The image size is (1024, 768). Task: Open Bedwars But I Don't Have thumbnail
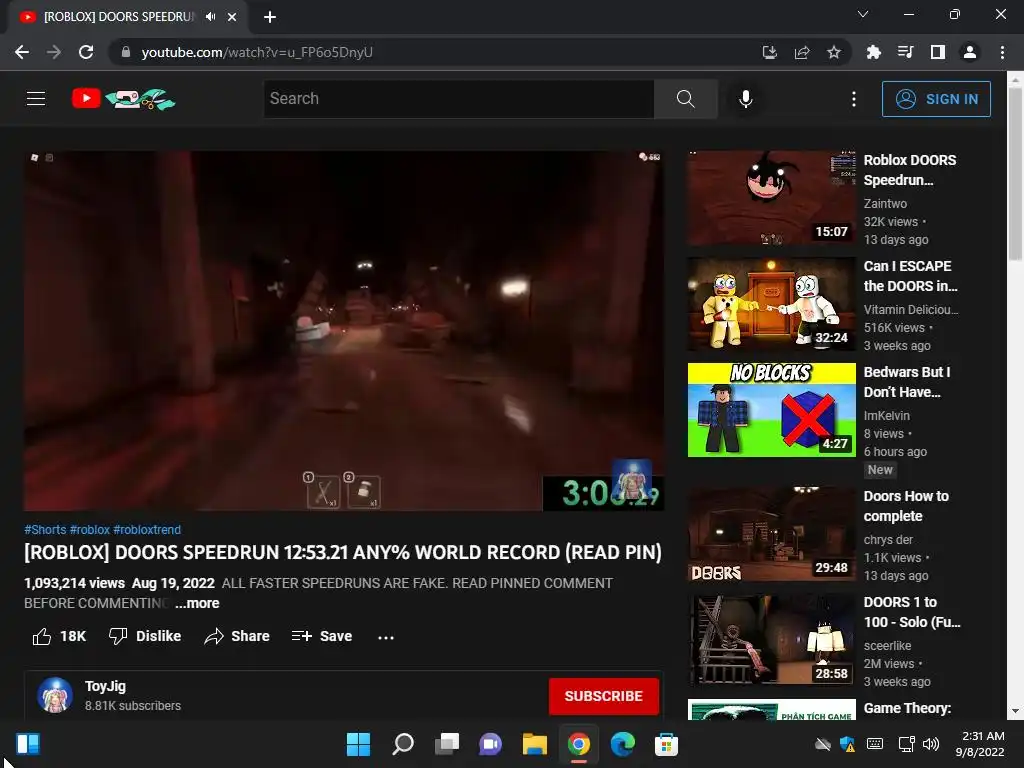point(771,409)
